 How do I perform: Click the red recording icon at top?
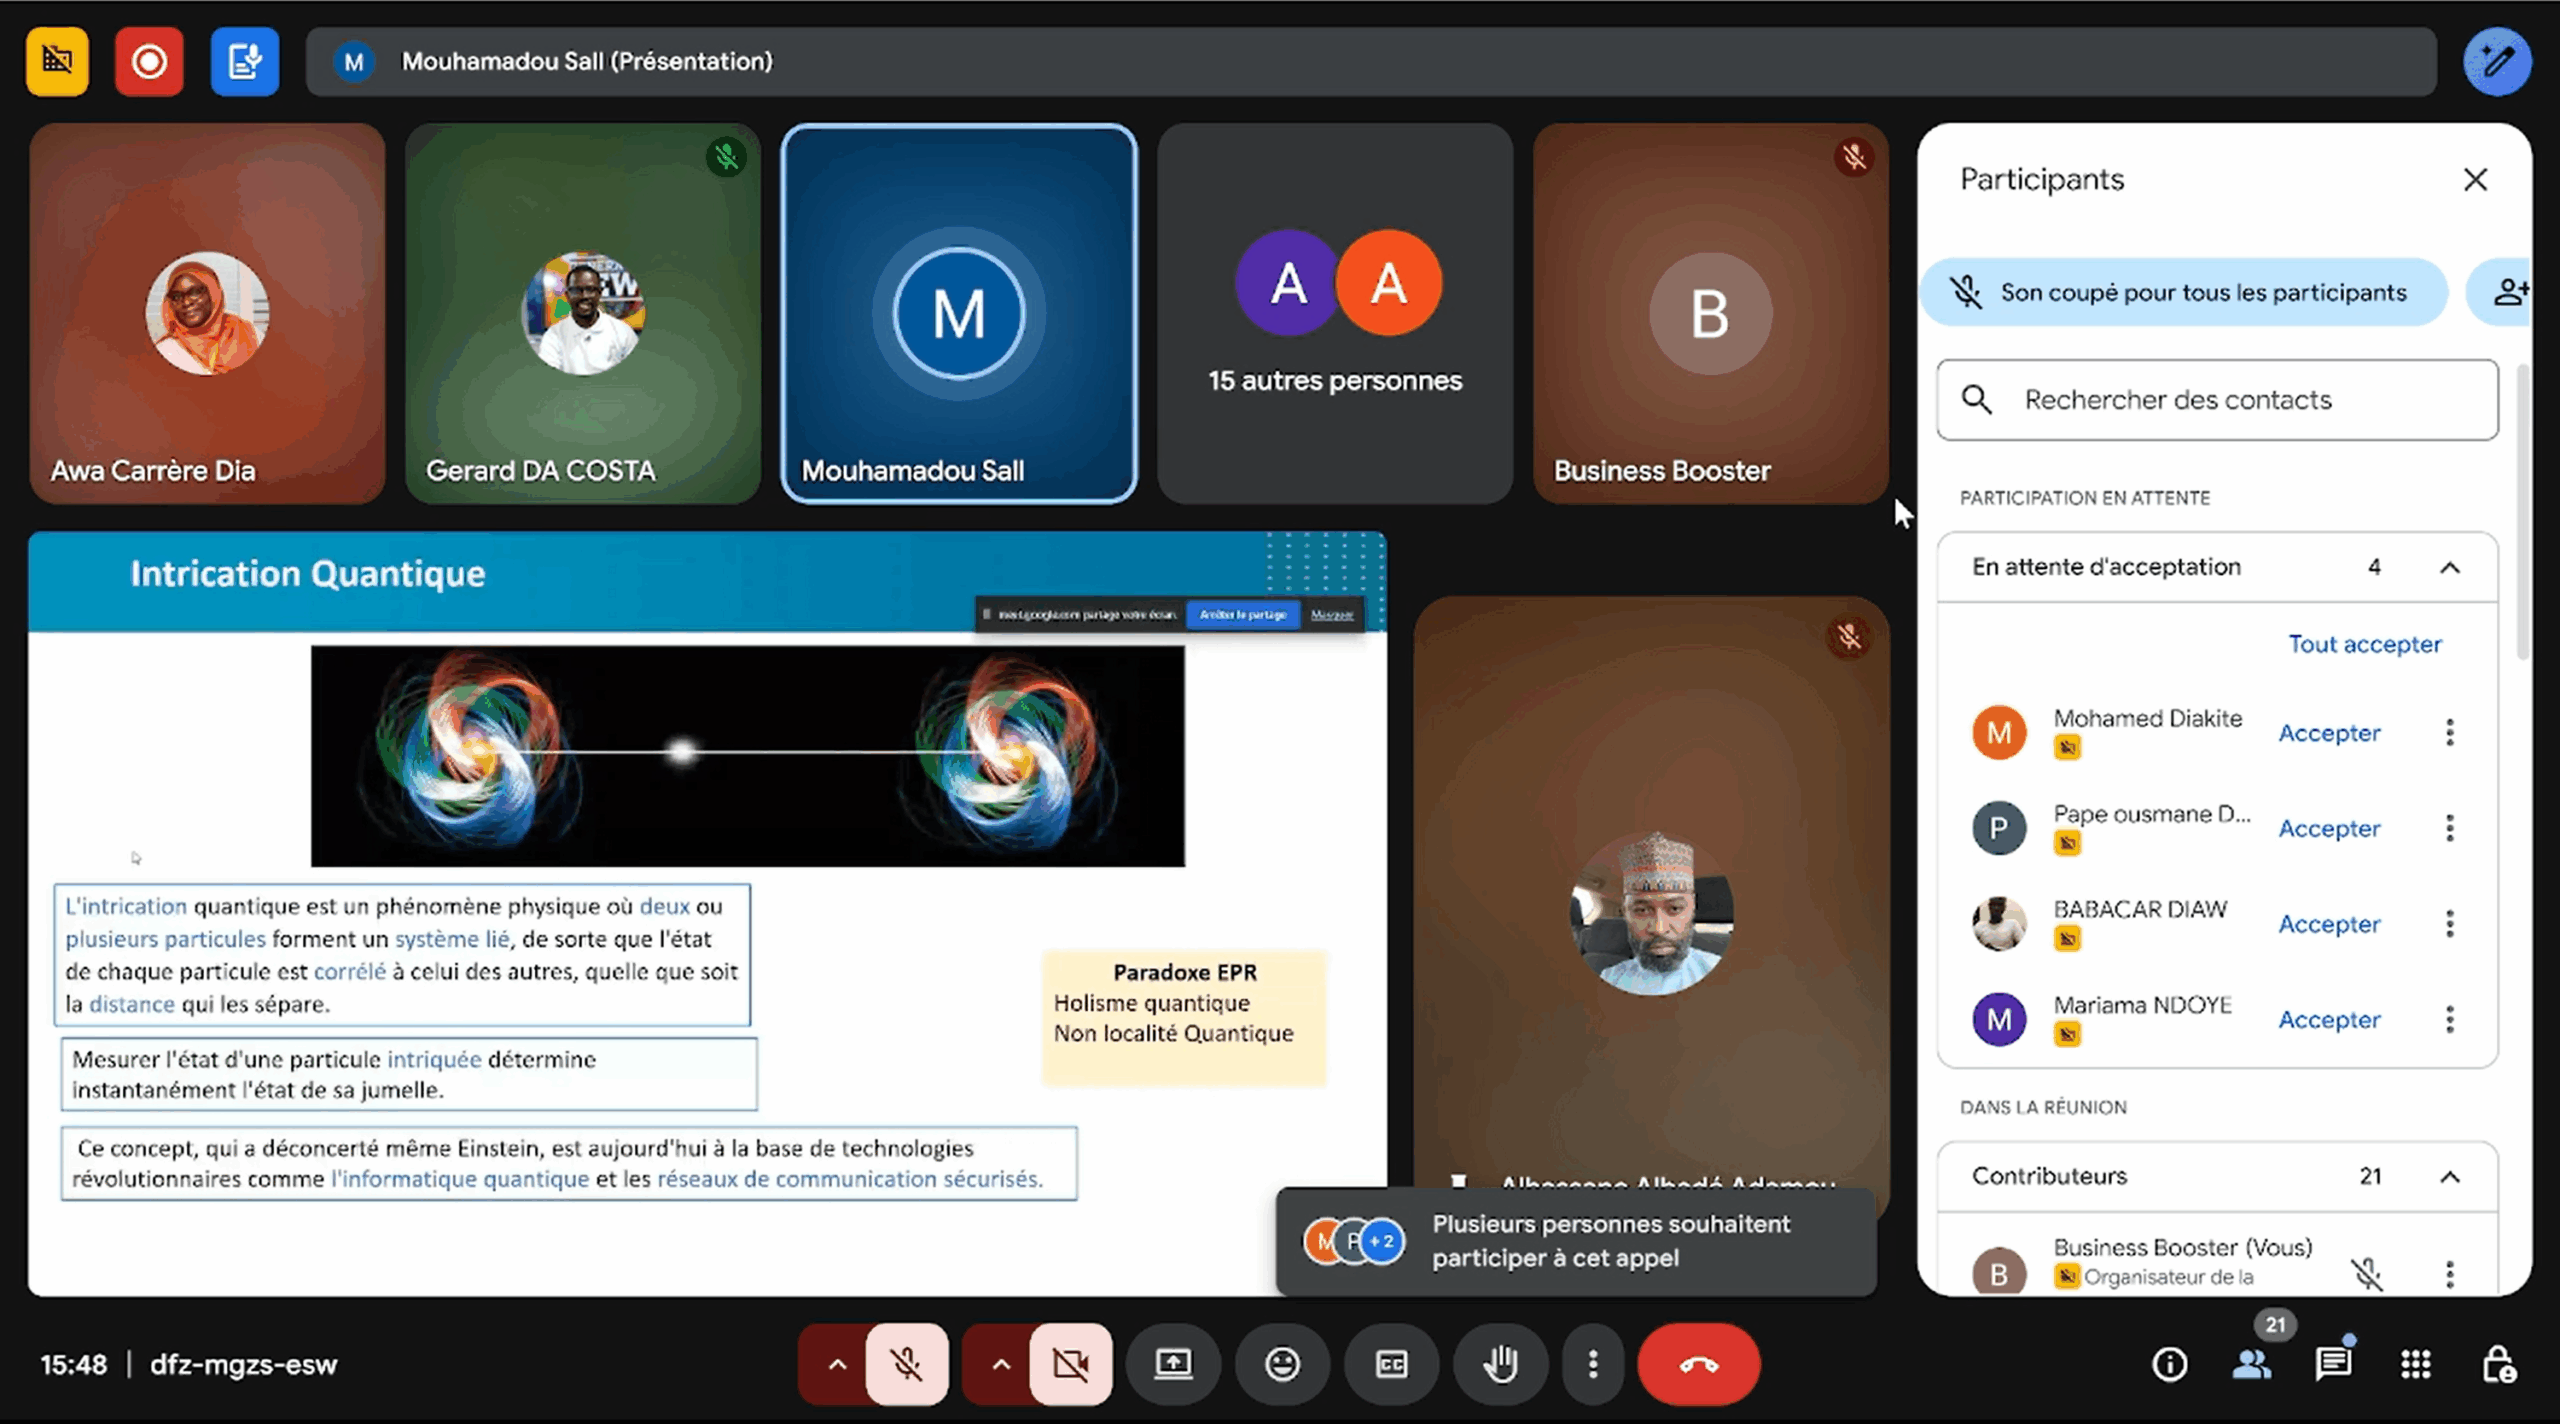pos(149,62)
